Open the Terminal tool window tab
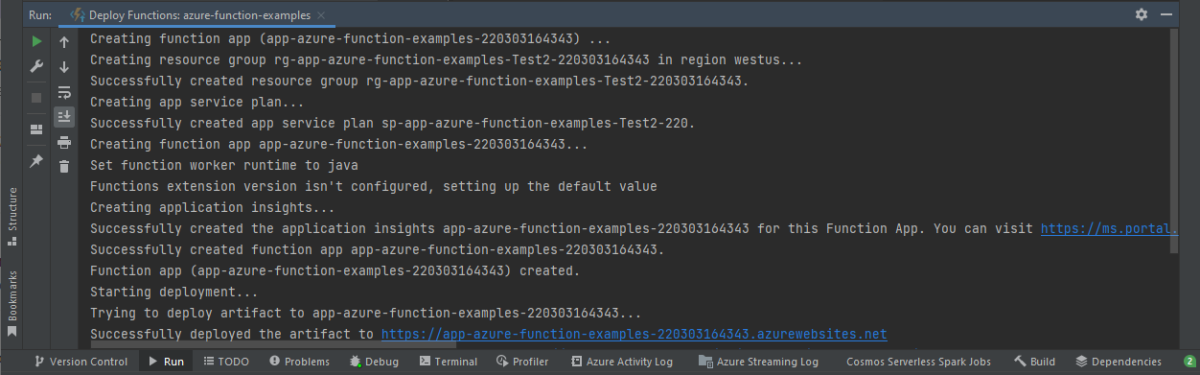Image resolution: width=1200 pixels, height=375 pixels. point(448,362)
